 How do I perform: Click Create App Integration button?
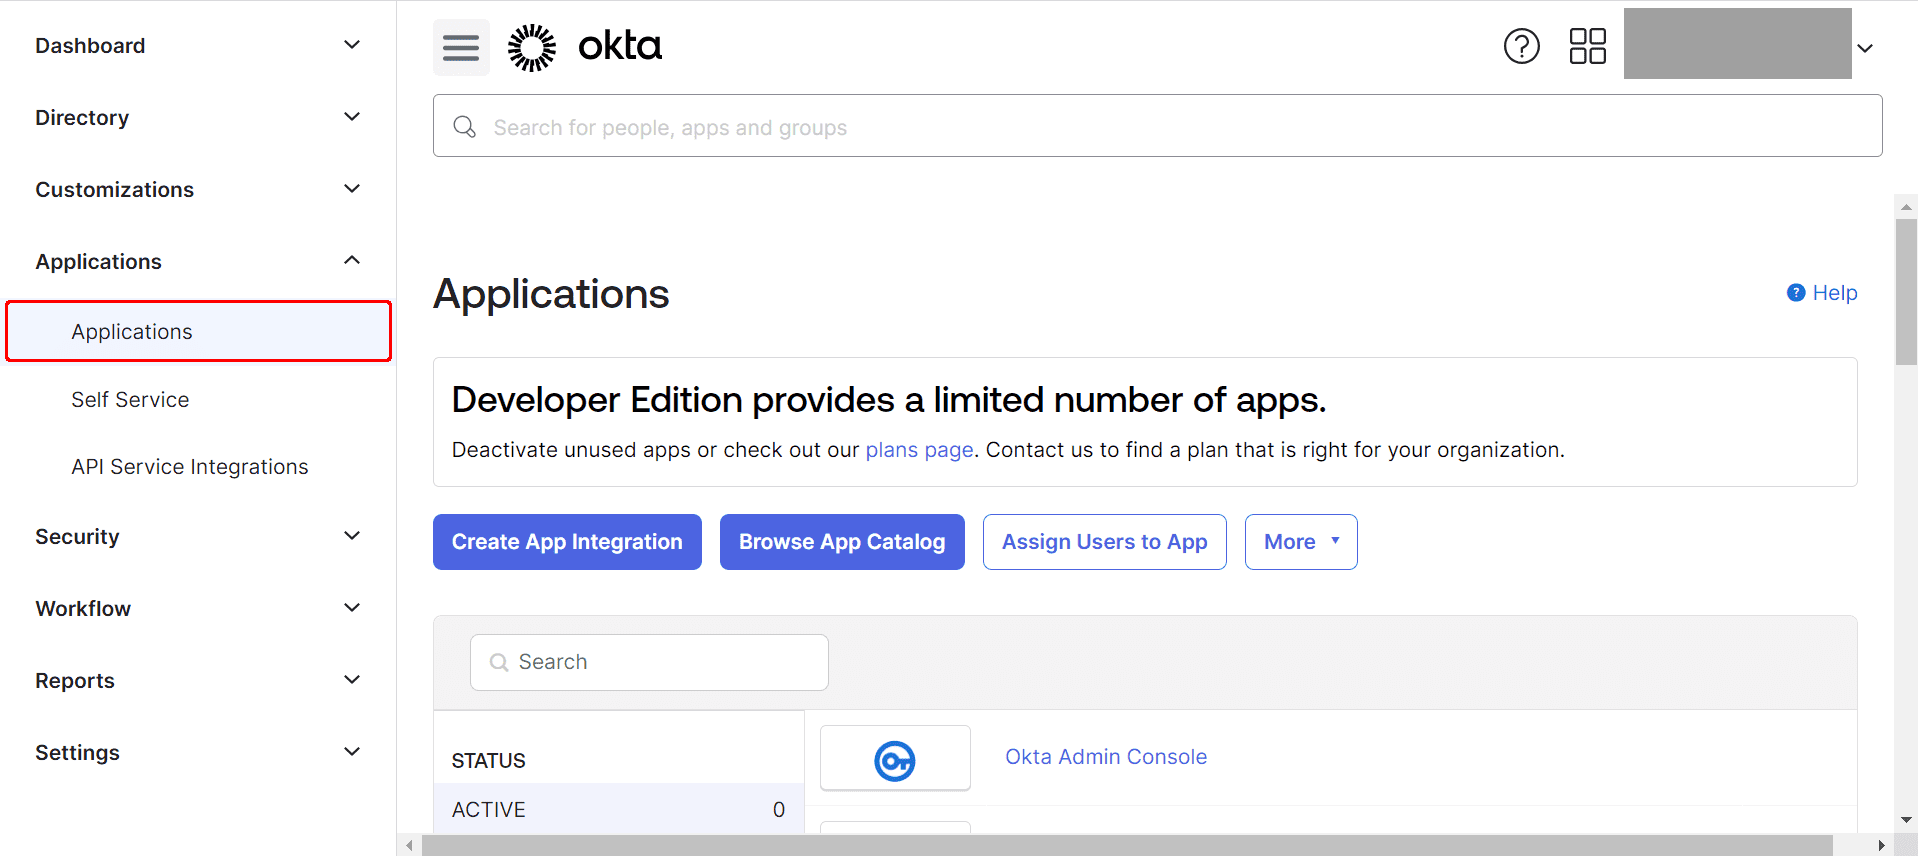567,542
